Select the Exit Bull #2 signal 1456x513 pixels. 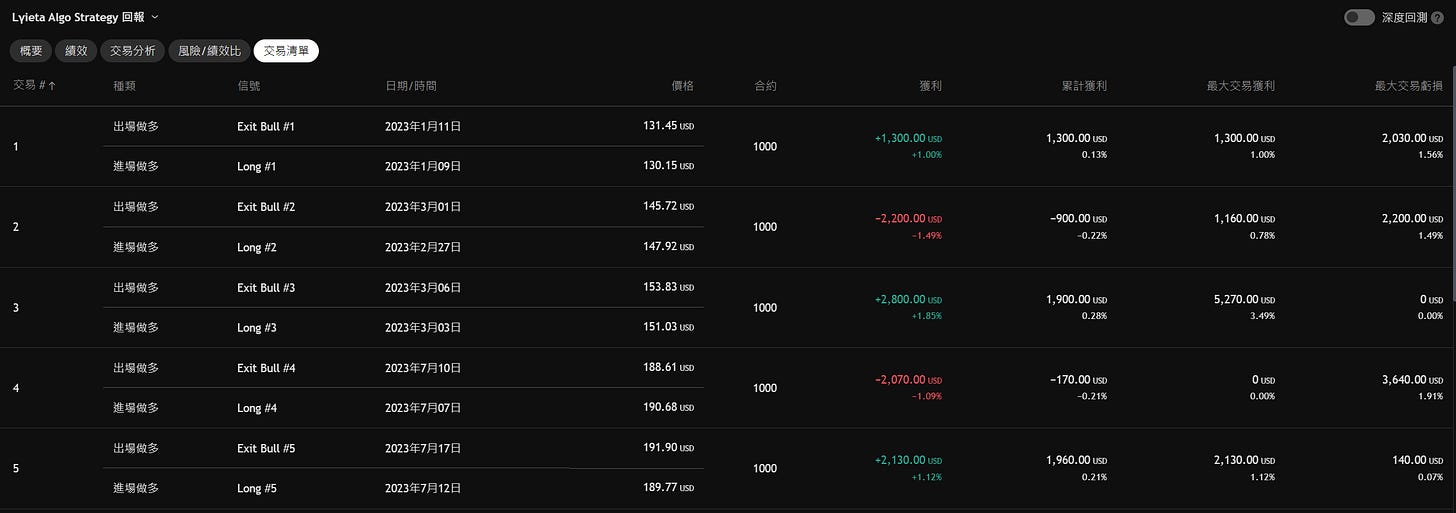point(266,207)
